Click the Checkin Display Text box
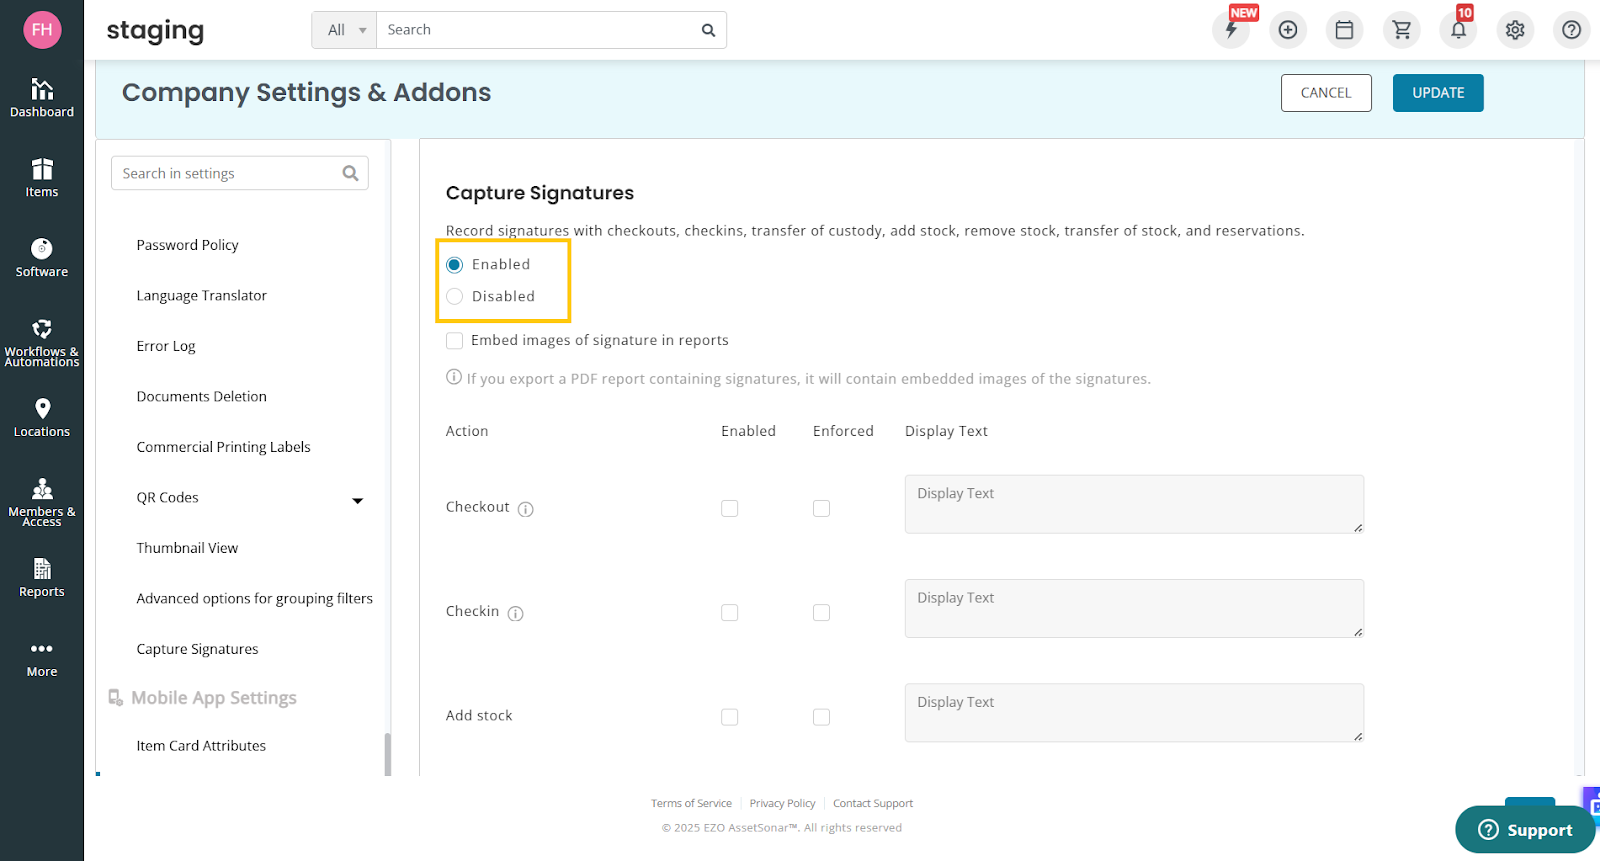This screenshot has width=1600, height=861. (1134, 608)
